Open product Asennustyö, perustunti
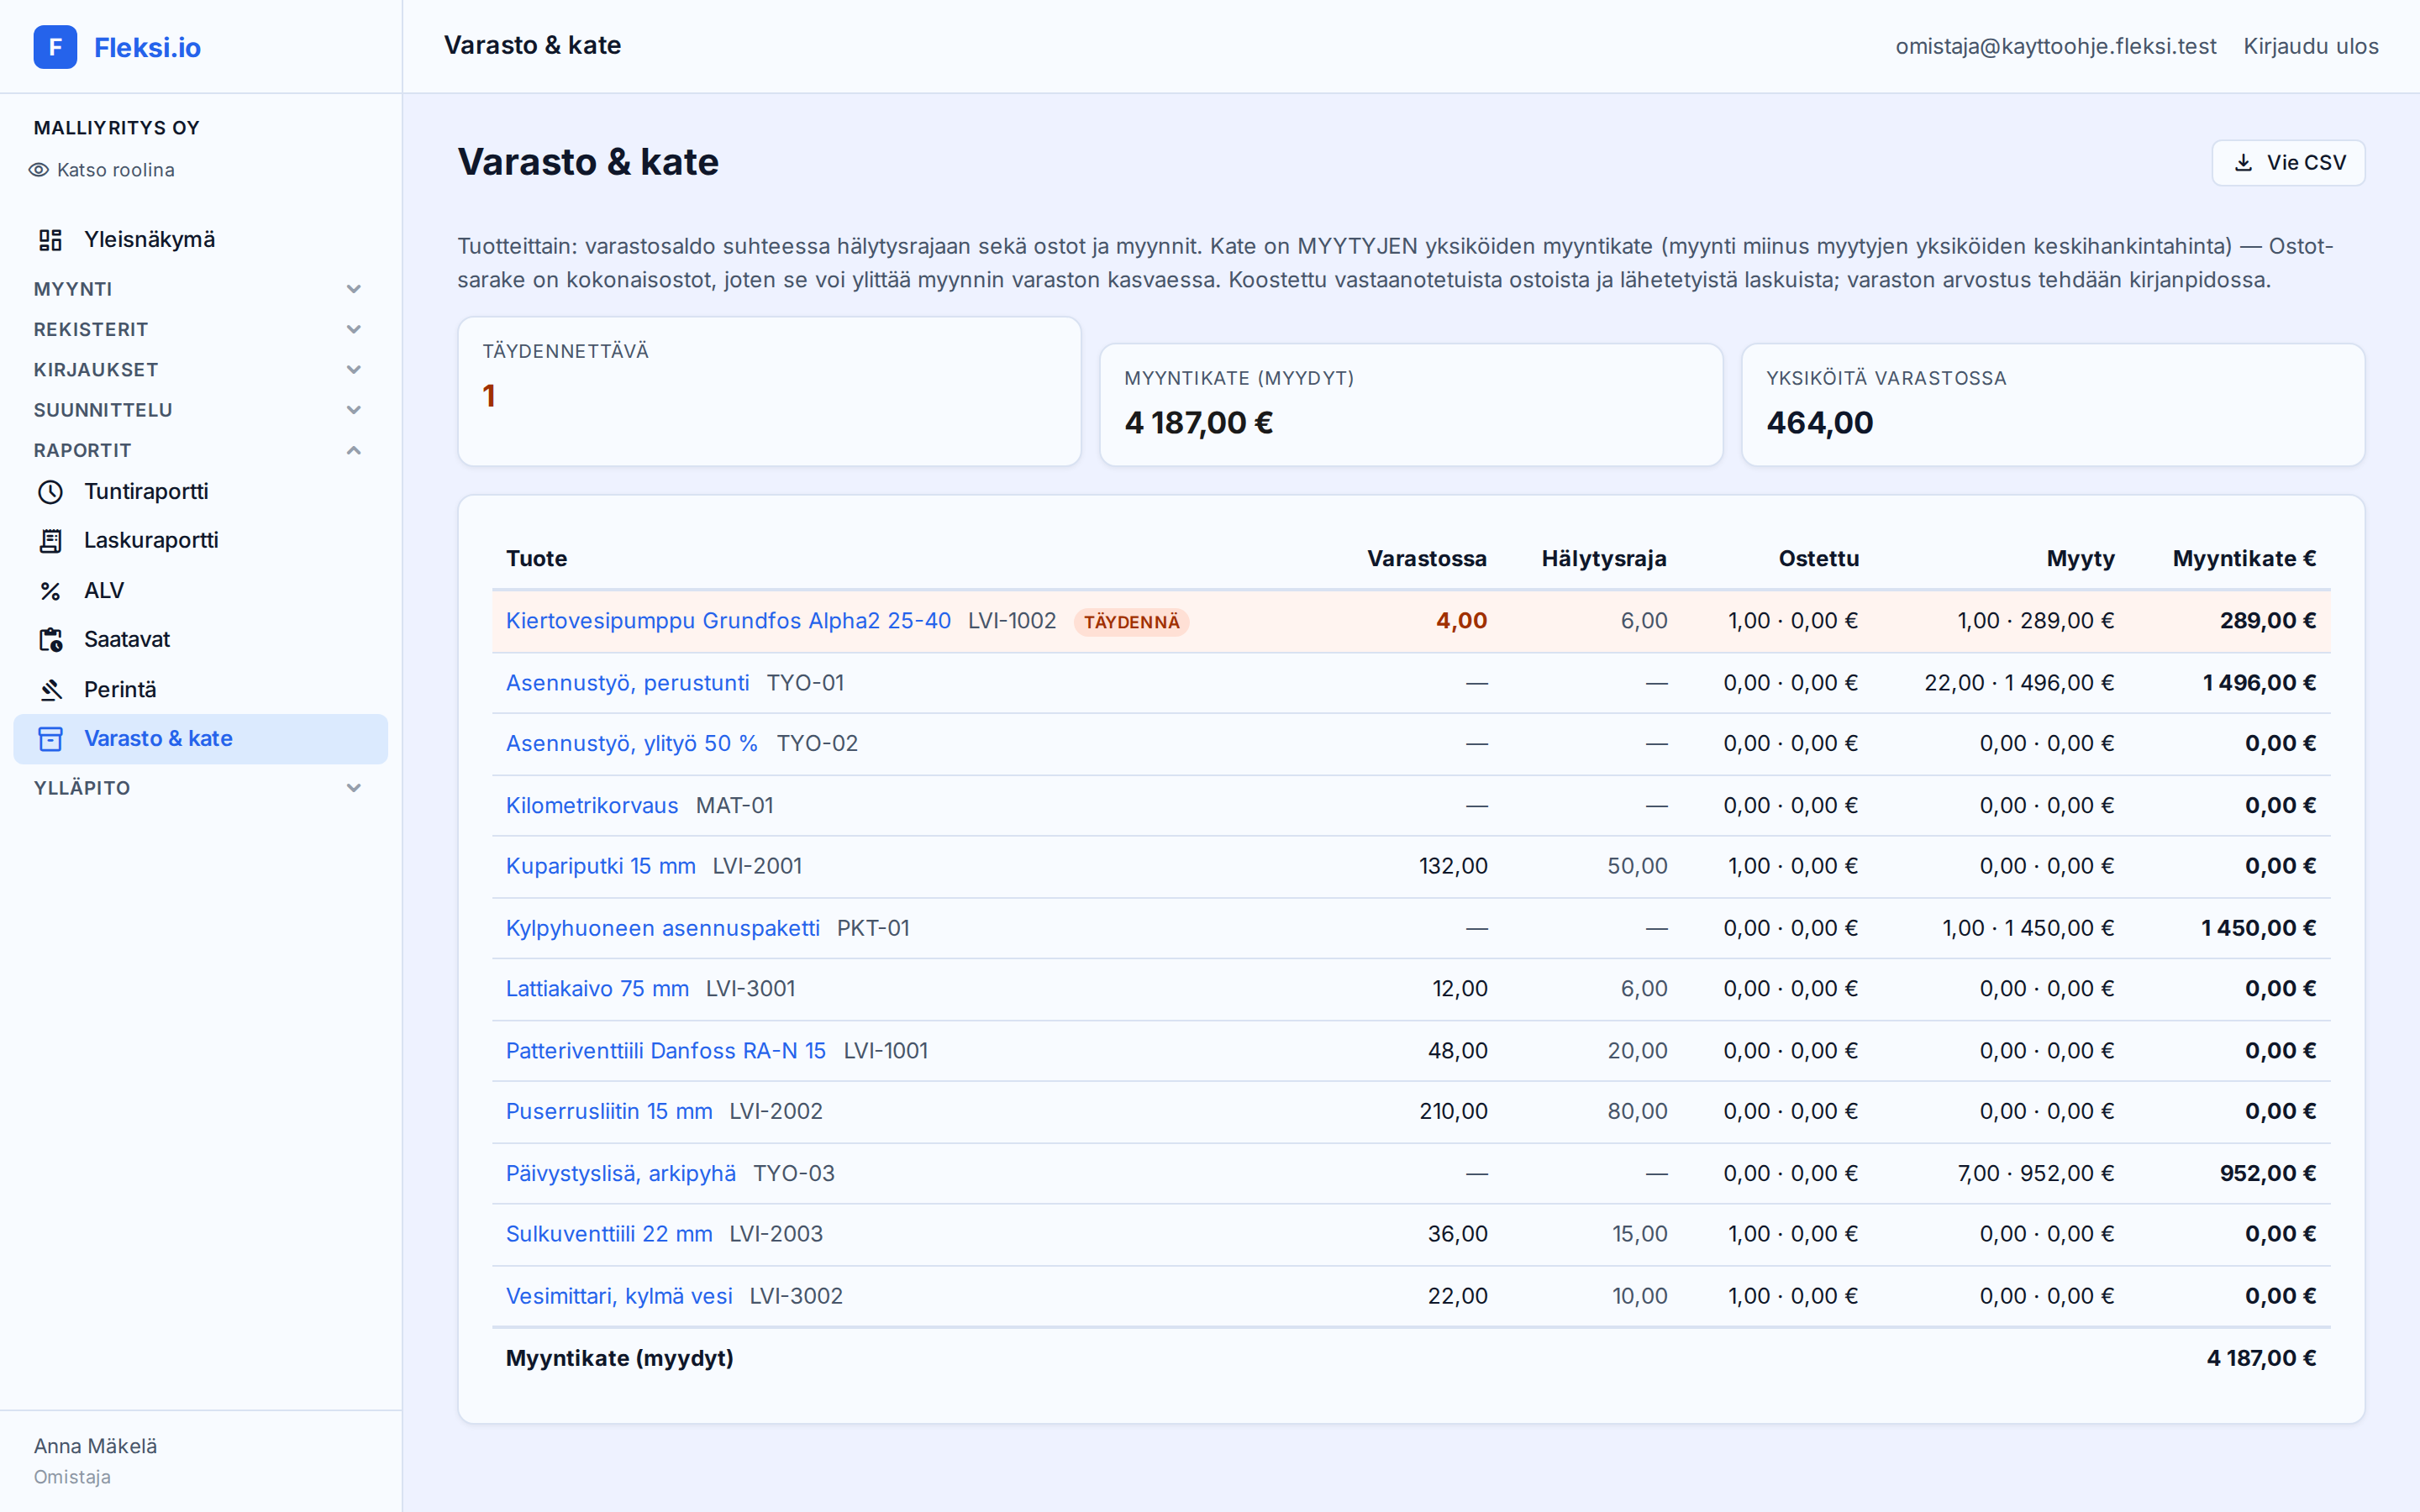 (x=627, y=683)
